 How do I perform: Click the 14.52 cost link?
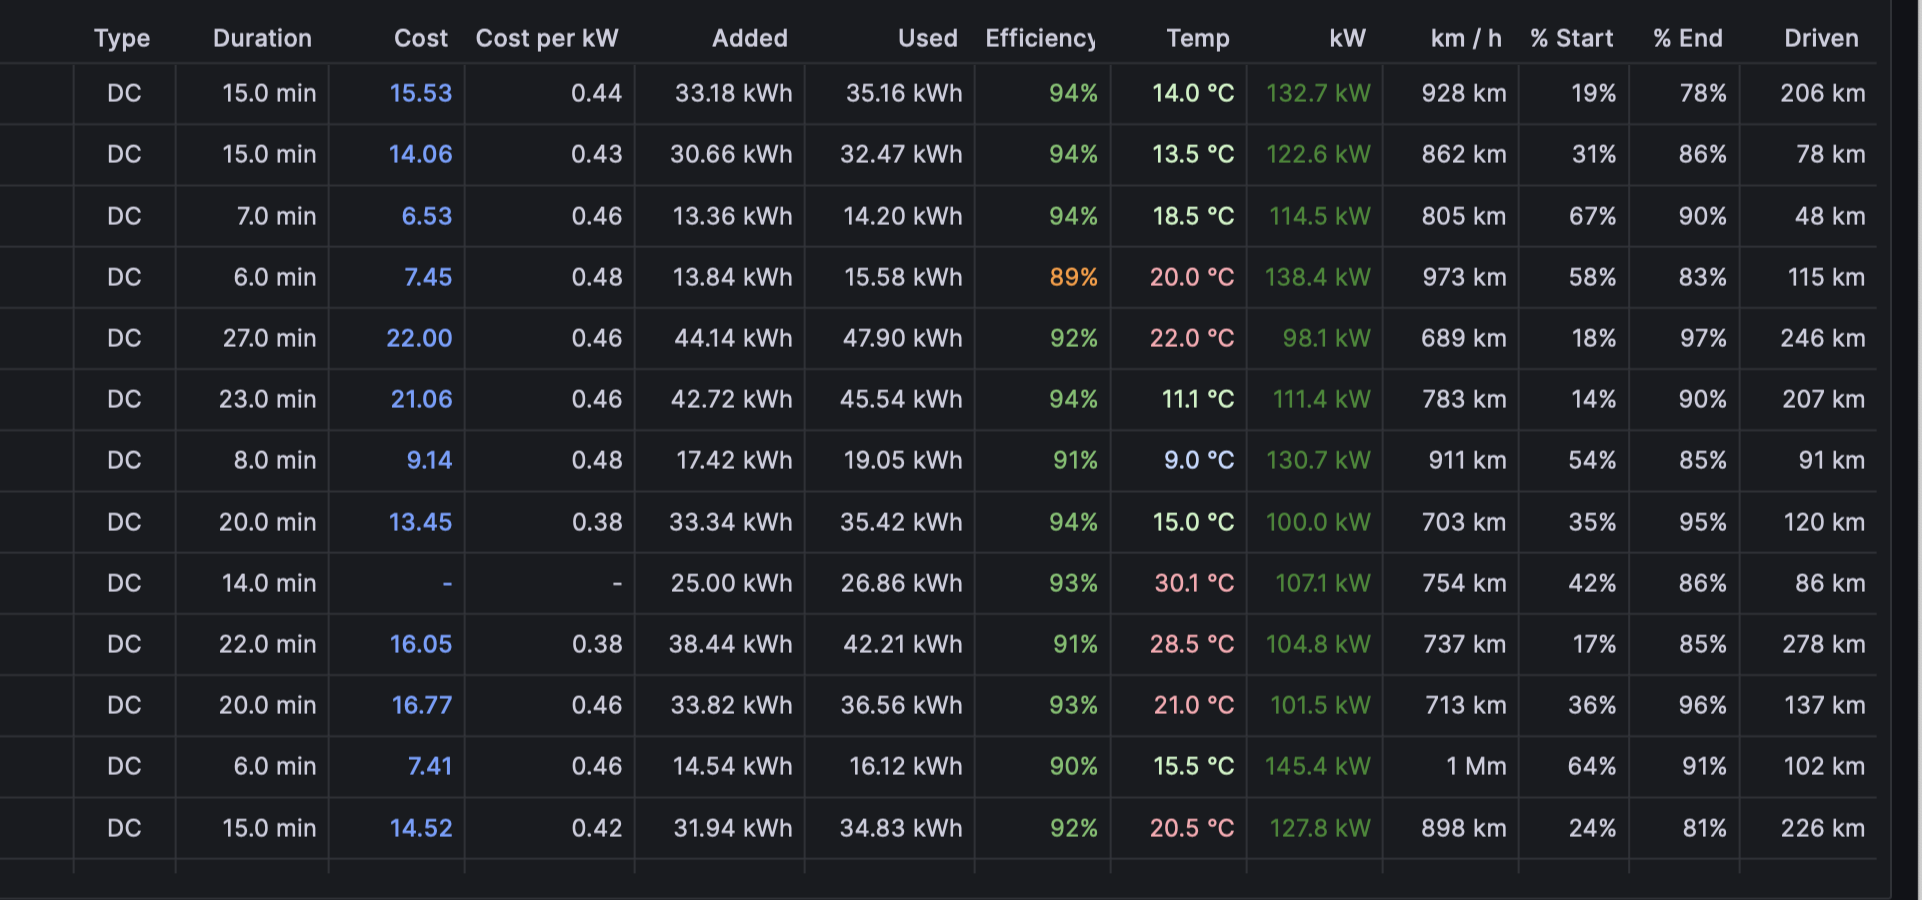421,828
